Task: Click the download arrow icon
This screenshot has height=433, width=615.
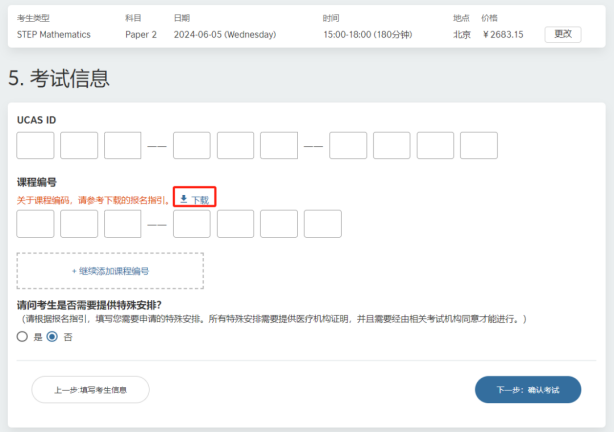Action: (184, 199)
